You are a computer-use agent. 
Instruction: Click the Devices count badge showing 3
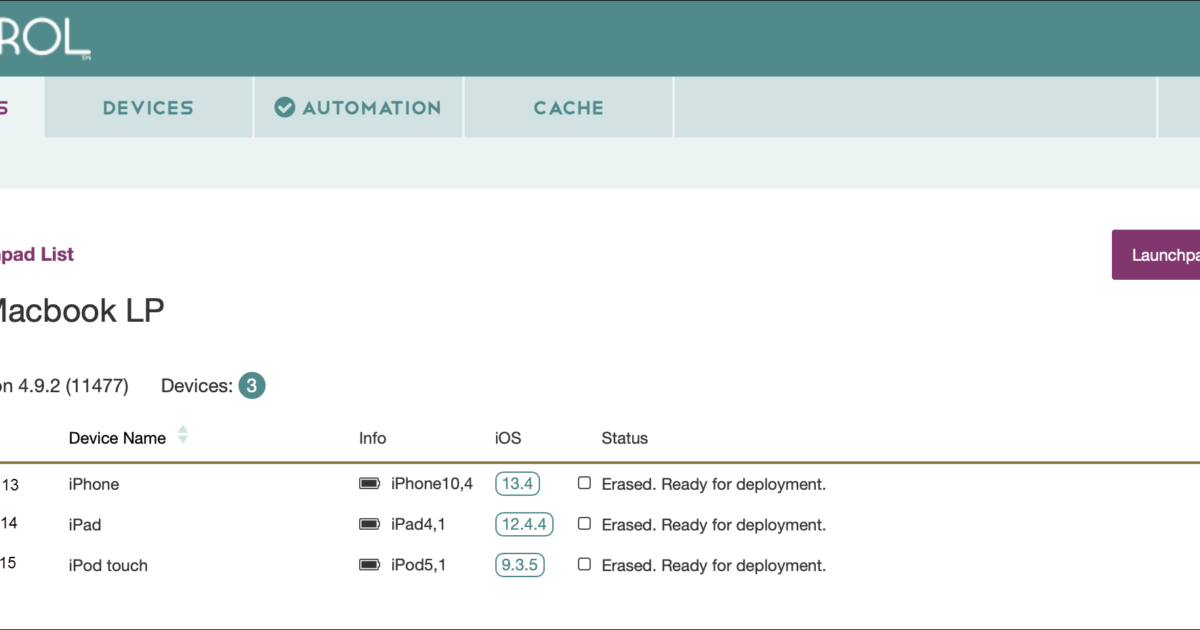click(253, 385)
